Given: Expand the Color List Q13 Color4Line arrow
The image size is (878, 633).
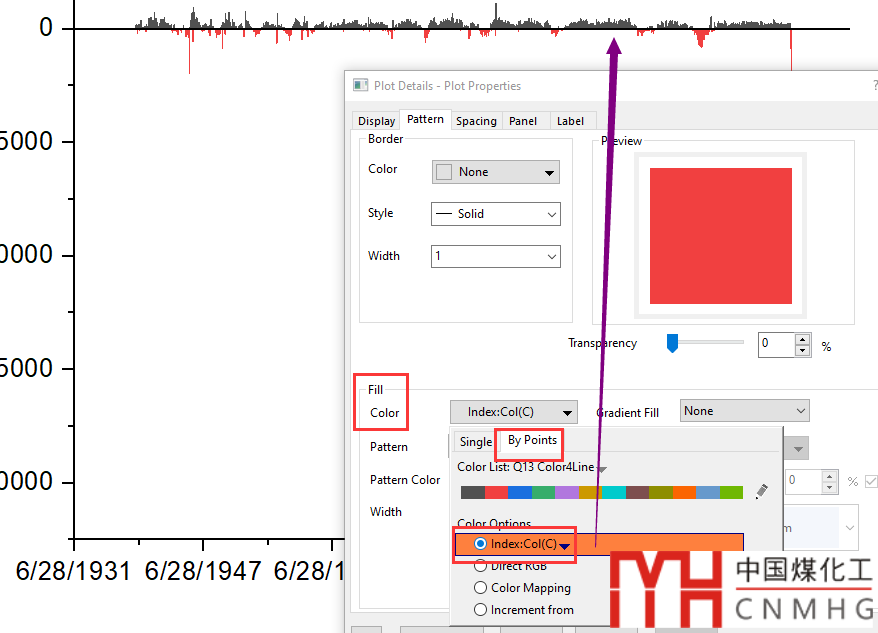Looking at the screenshot, I should 602,468.
